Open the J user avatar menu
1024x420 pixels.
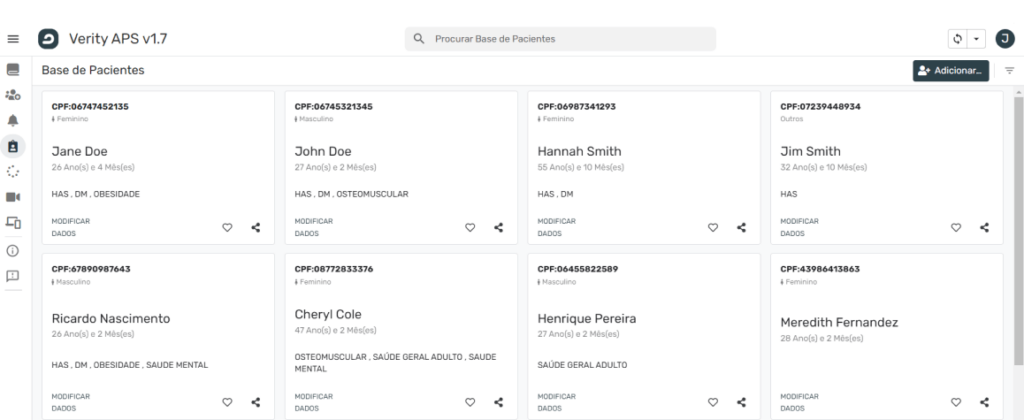pos(1003,38)
